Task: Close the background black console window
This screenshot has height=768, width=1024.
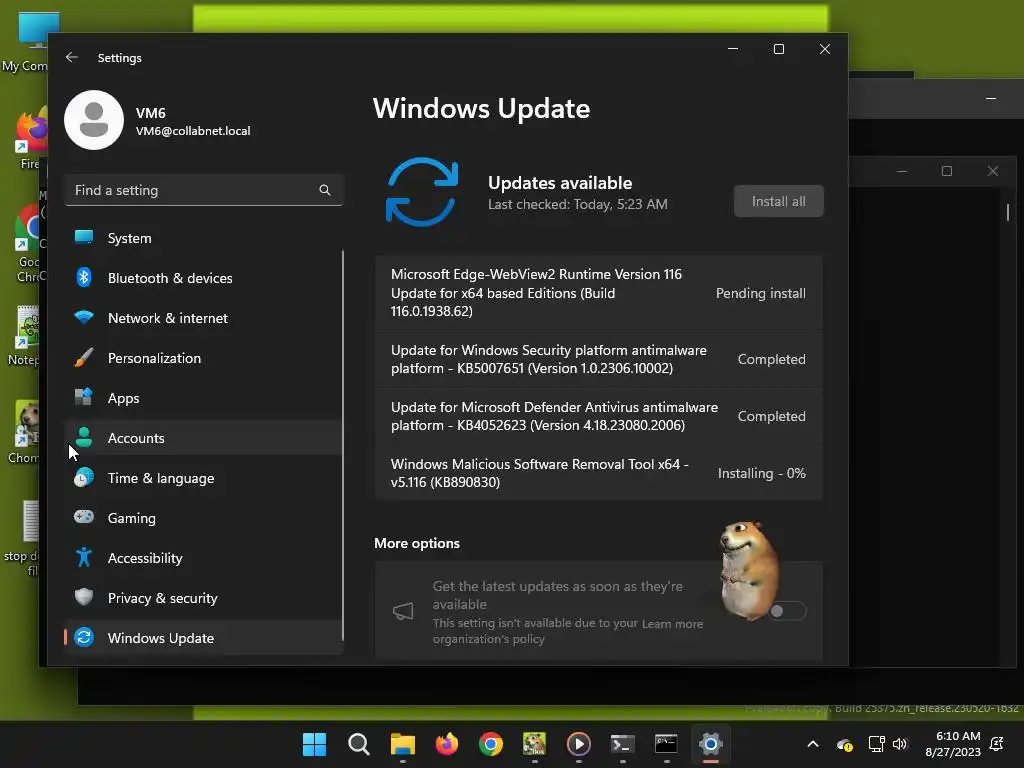Action: click(x=993, y=171)
